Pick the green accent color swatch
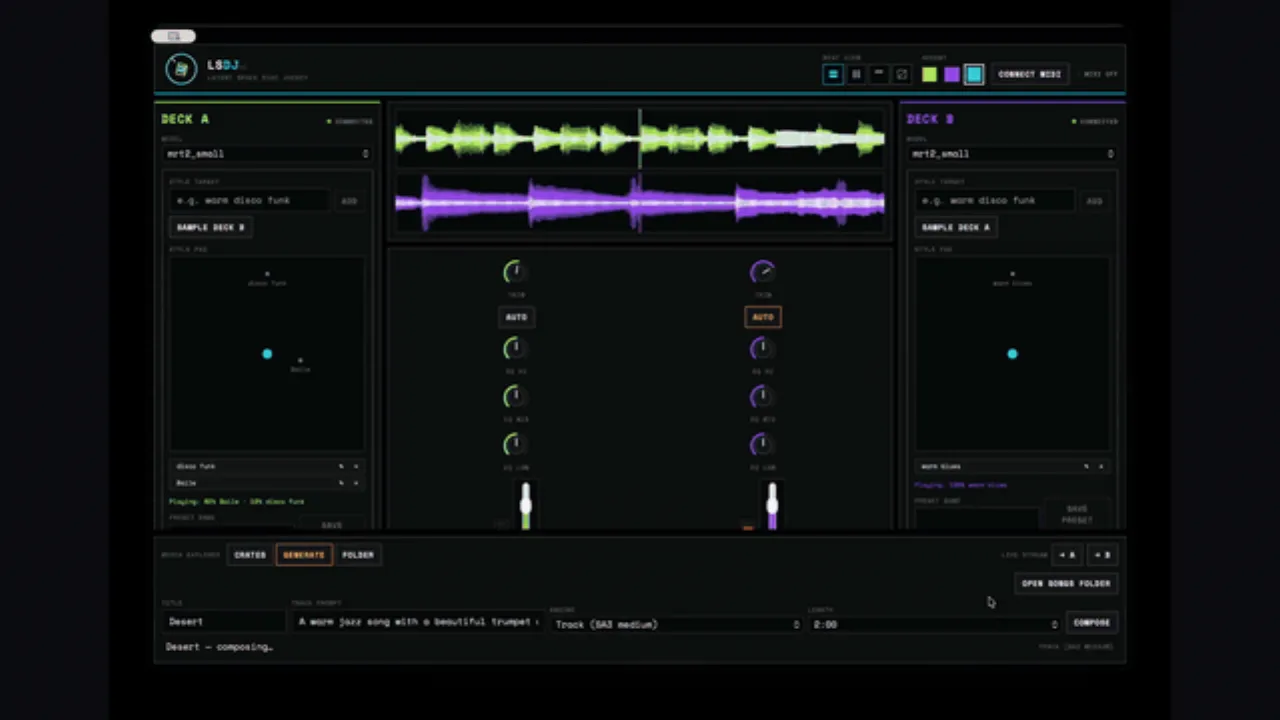Image resolution: width=1280 pixels, height=720 pixels. [929, 74]
